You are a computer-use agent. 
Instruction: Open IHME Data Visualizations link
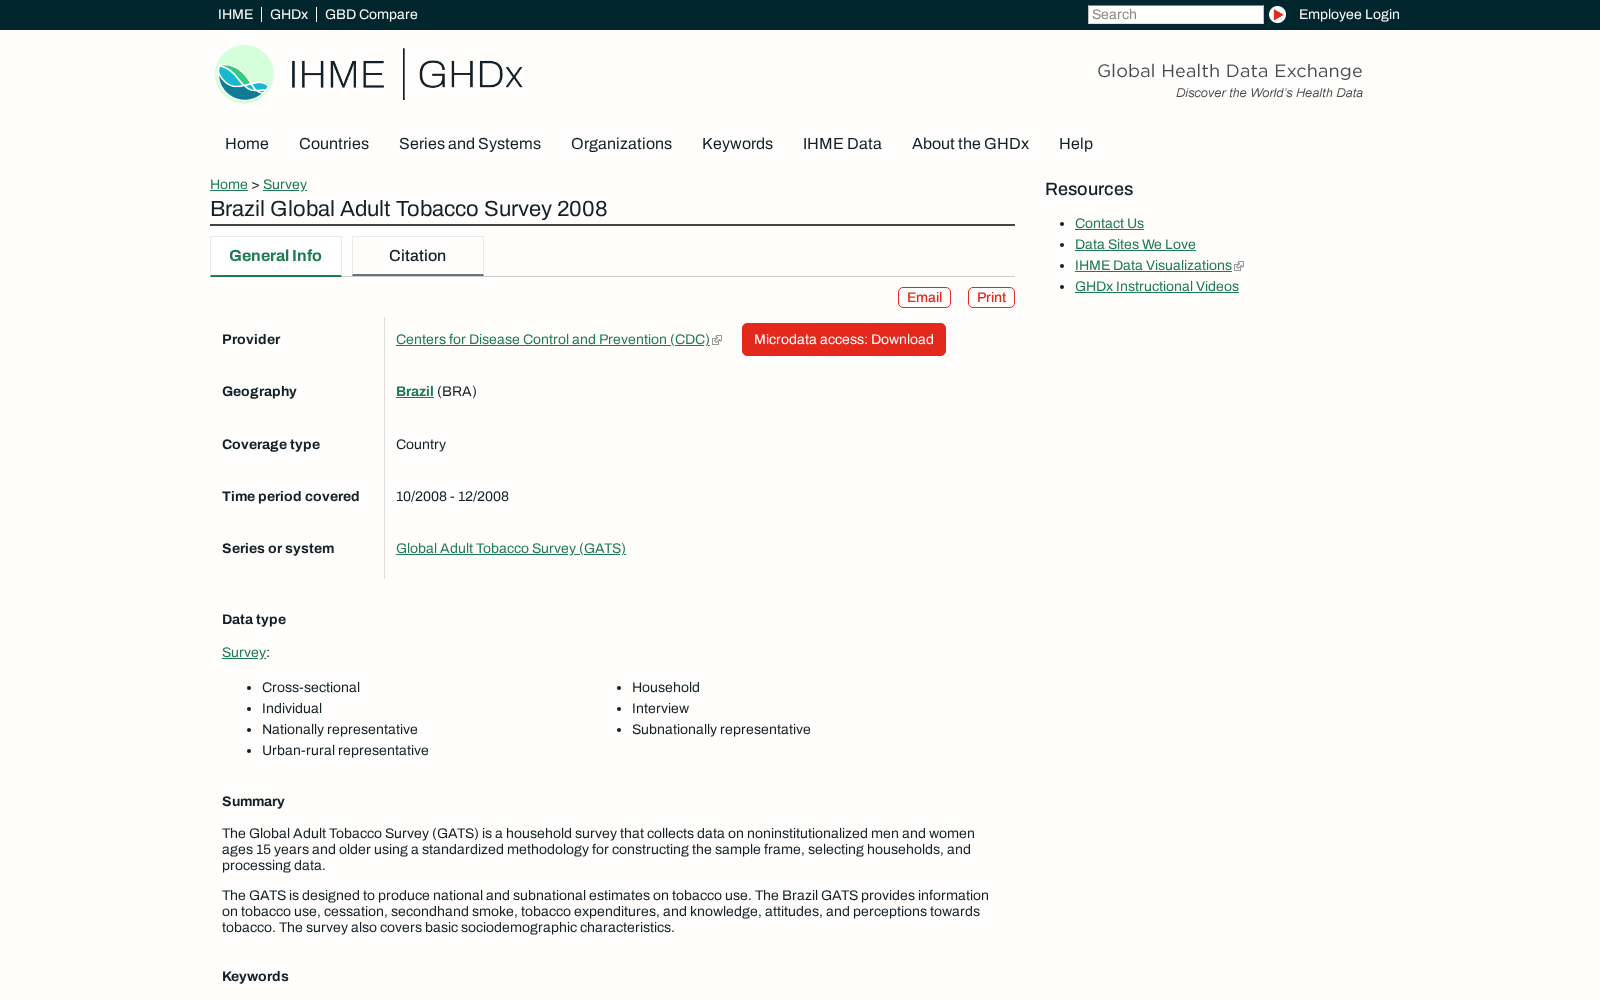(x=1153, y=266)
